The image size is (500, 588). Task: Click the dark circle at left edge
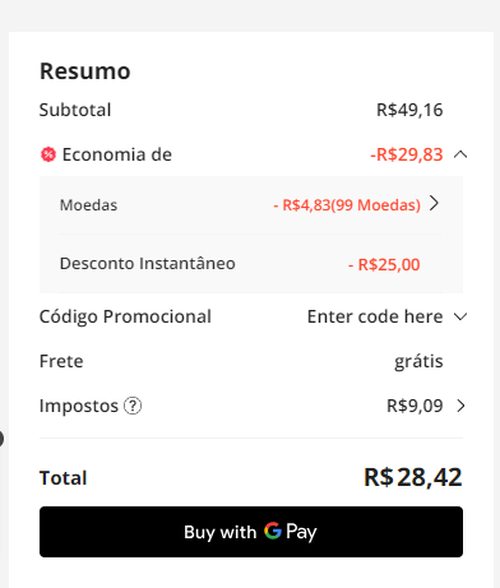tap(1, 439)
